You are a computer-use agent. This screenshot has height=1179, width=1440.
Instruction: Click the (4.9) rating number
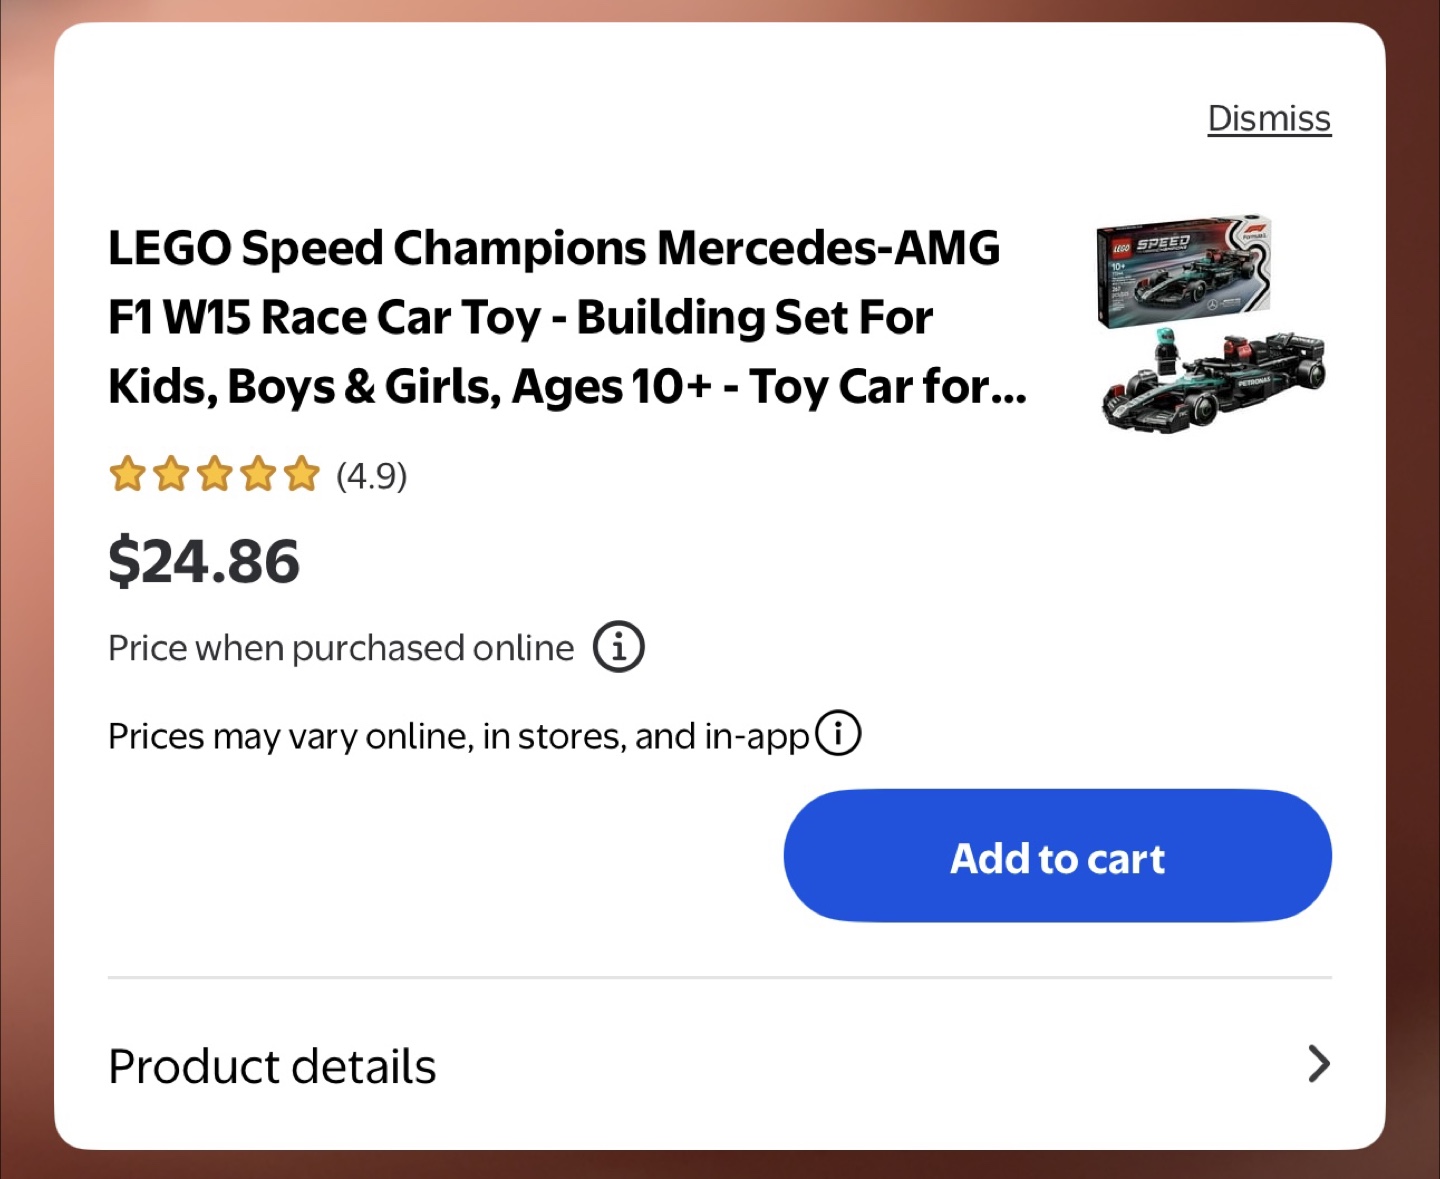point(372,476)
